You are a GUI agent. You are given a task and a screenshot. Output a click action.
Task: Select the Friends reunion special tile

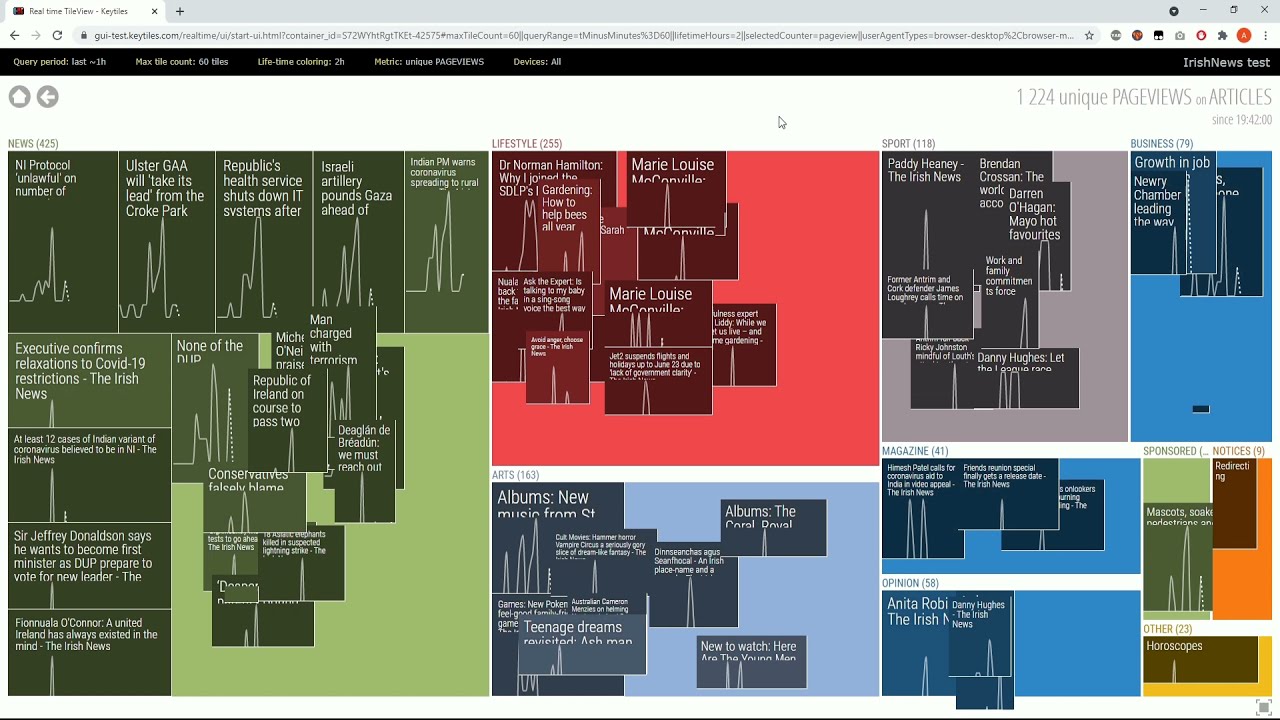[1009, 494]
